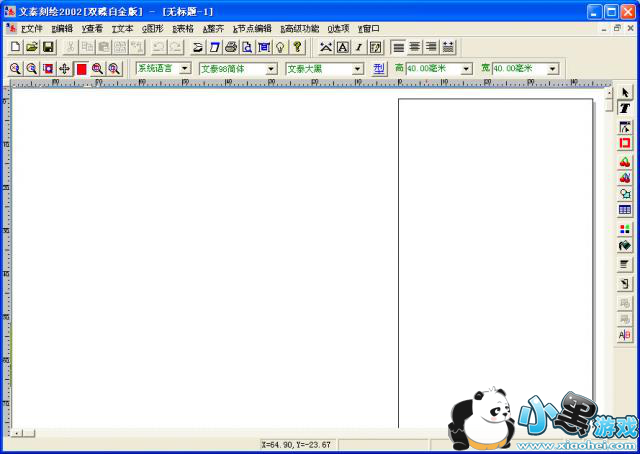Save the document with the floppy disk icon
The width and height of the screenshot is (640, 454).
[x=49, y=47]
